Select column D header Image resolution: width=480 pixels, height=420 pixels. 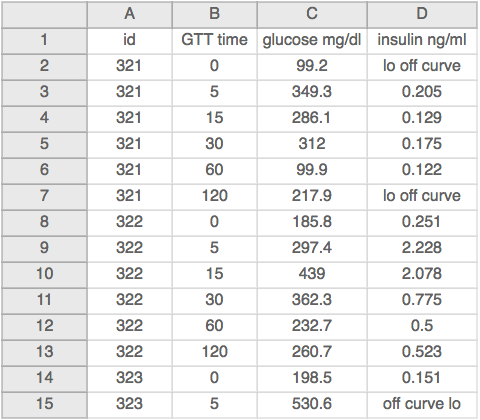pyautogui.click(x=422, y=14)
